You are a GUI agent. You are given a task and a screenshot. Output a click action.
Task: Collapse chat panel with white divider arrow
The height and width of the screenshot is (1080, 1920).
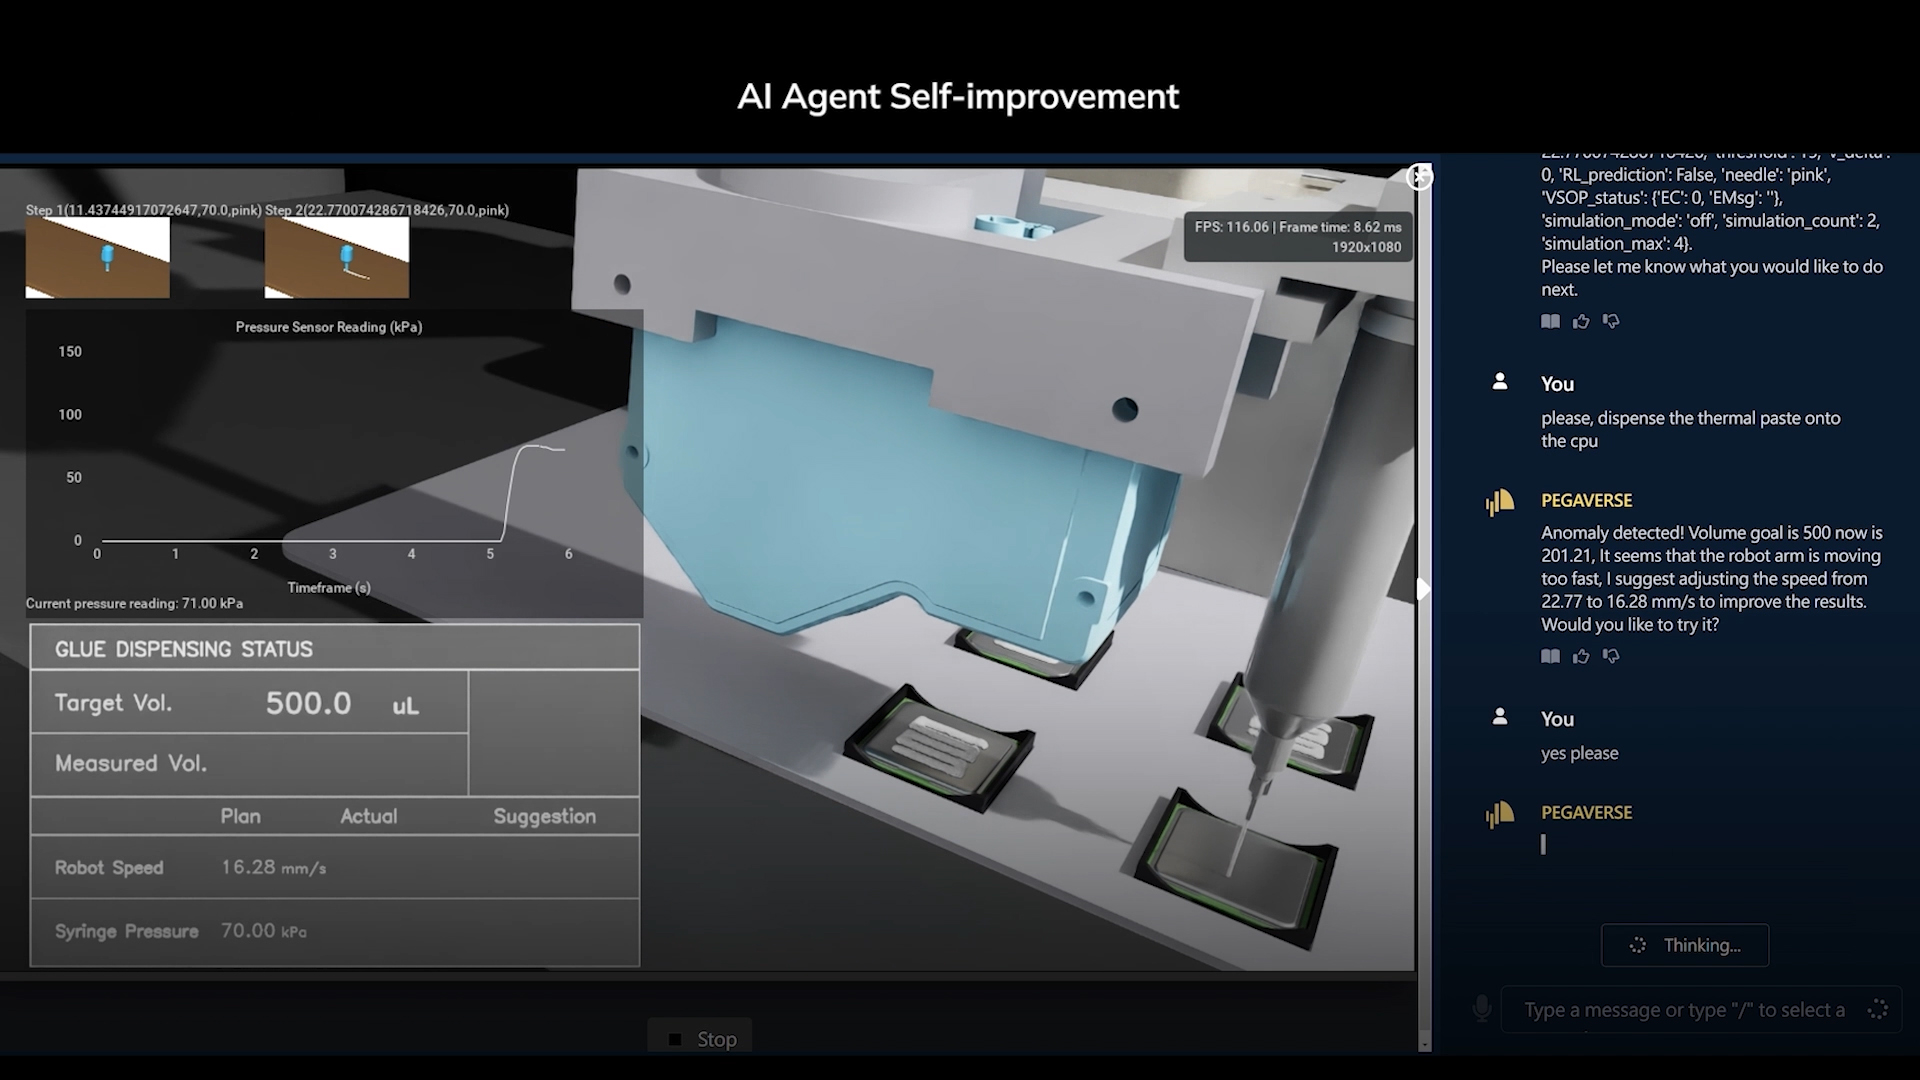(1423, 589)
